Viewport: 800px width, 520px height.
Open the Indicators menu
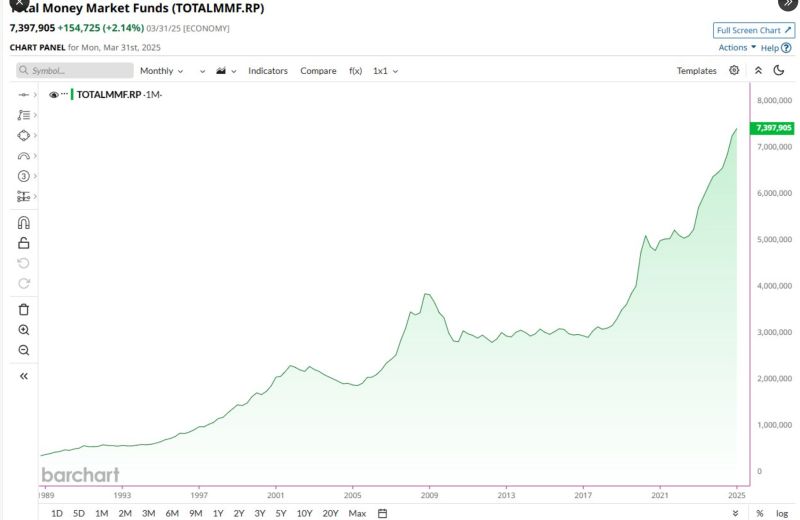(268, 71)
